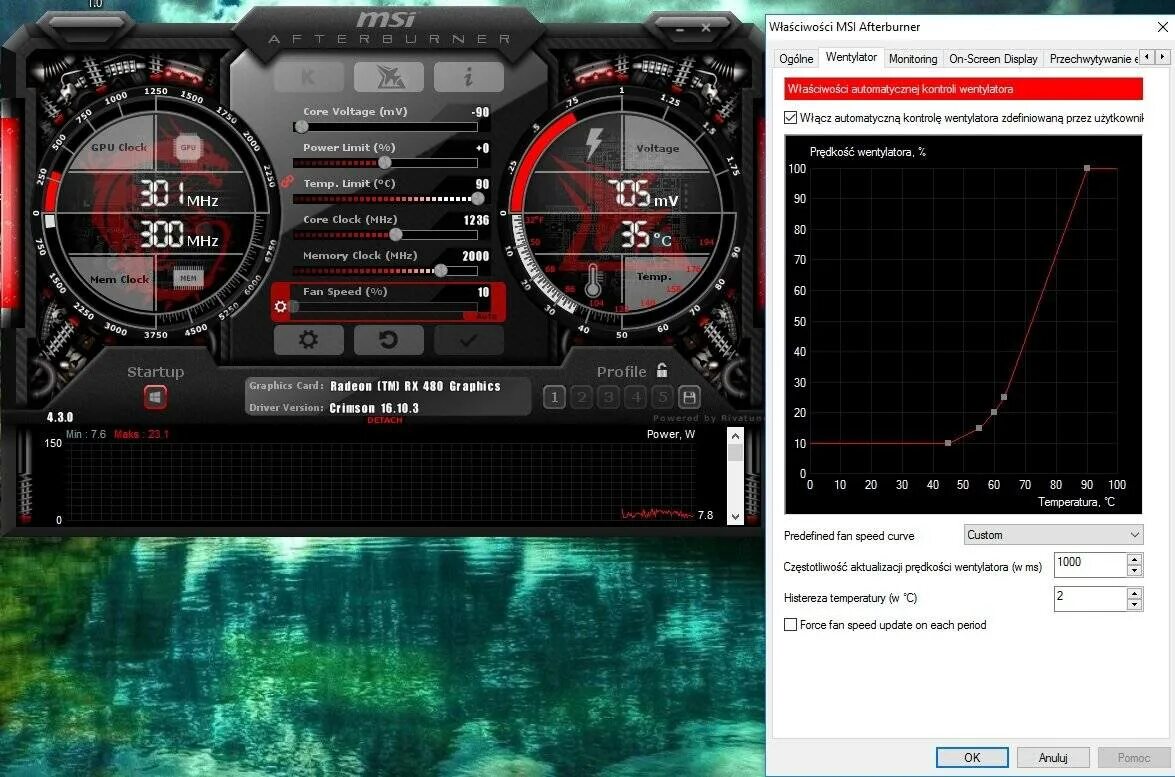Increase fan update period with up arrow
The height and width of the screenshot is (777, 1175).
pyautogui.click(x=1135, y=559)
